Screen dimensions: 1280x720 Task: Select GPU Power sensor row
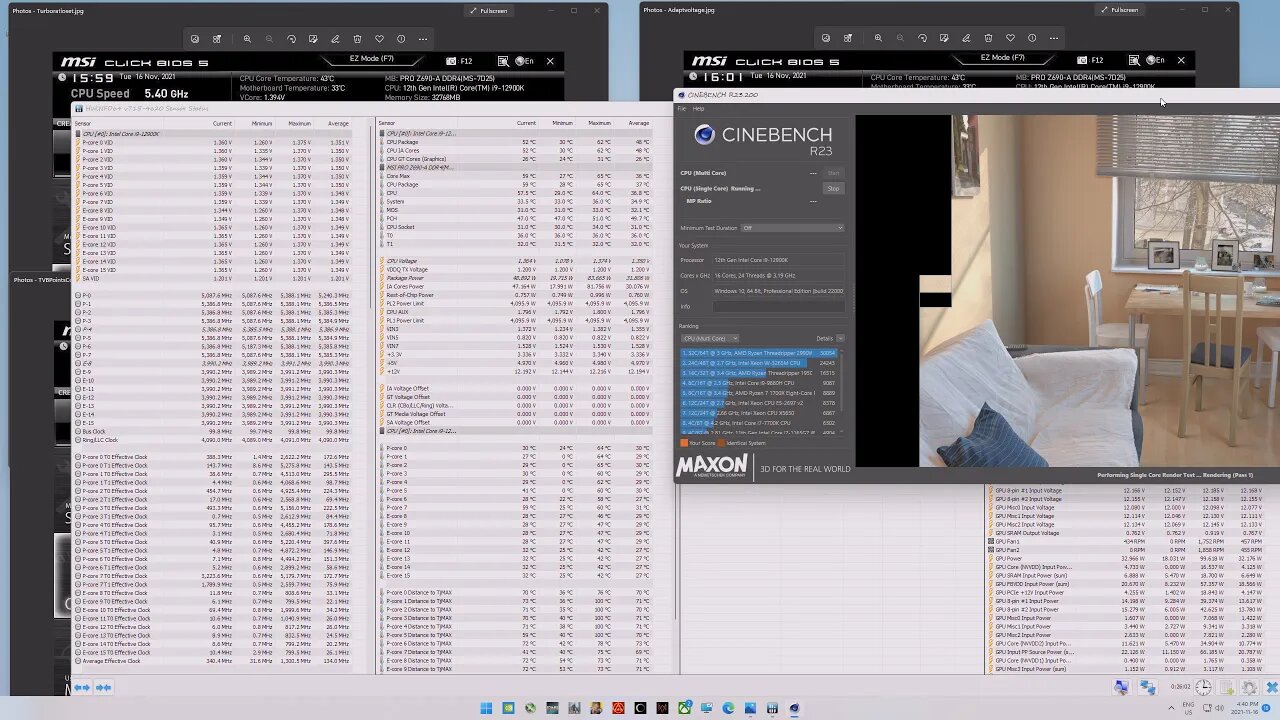pos(1126,558)
